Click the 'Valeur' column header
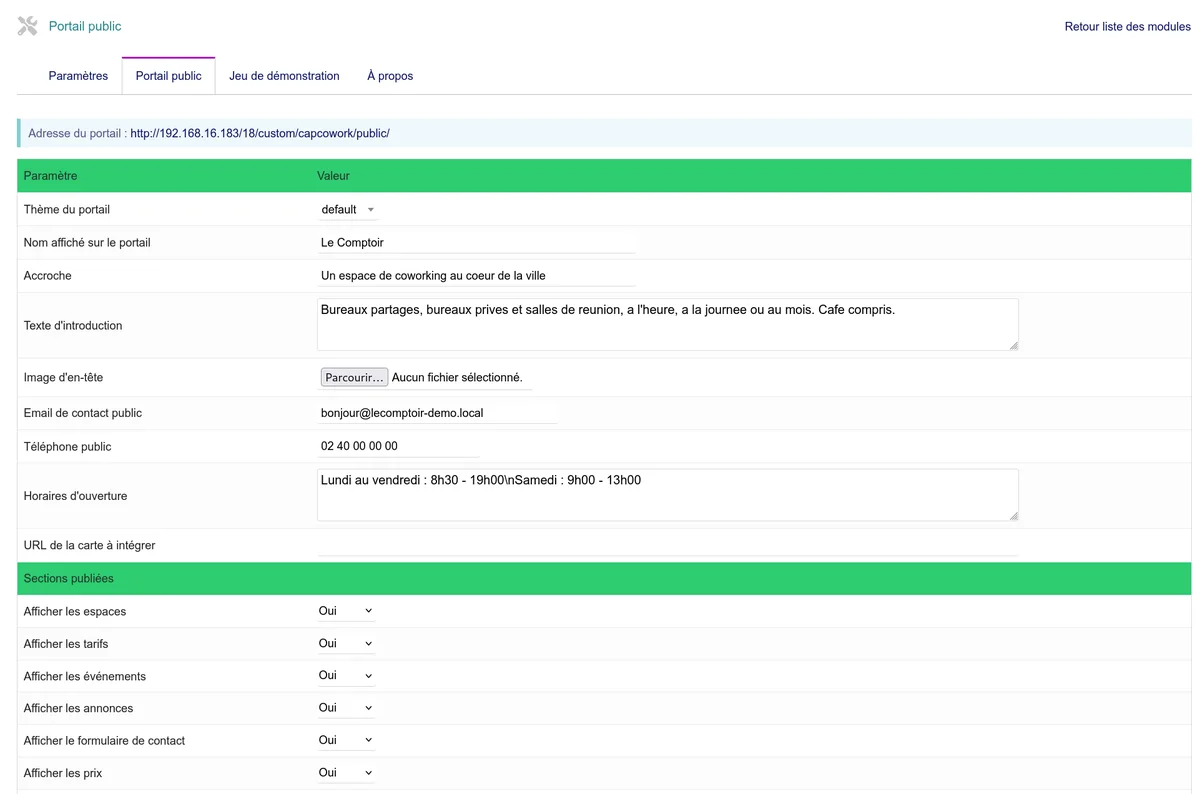 pos(334,176)
